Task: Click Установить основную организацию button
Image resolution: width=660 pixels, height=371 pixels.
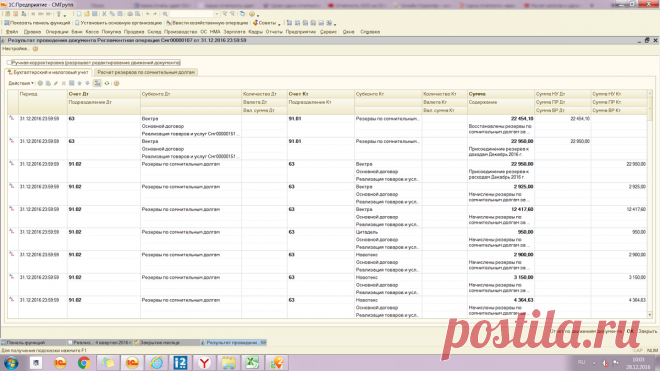Action: coord(118,23)
